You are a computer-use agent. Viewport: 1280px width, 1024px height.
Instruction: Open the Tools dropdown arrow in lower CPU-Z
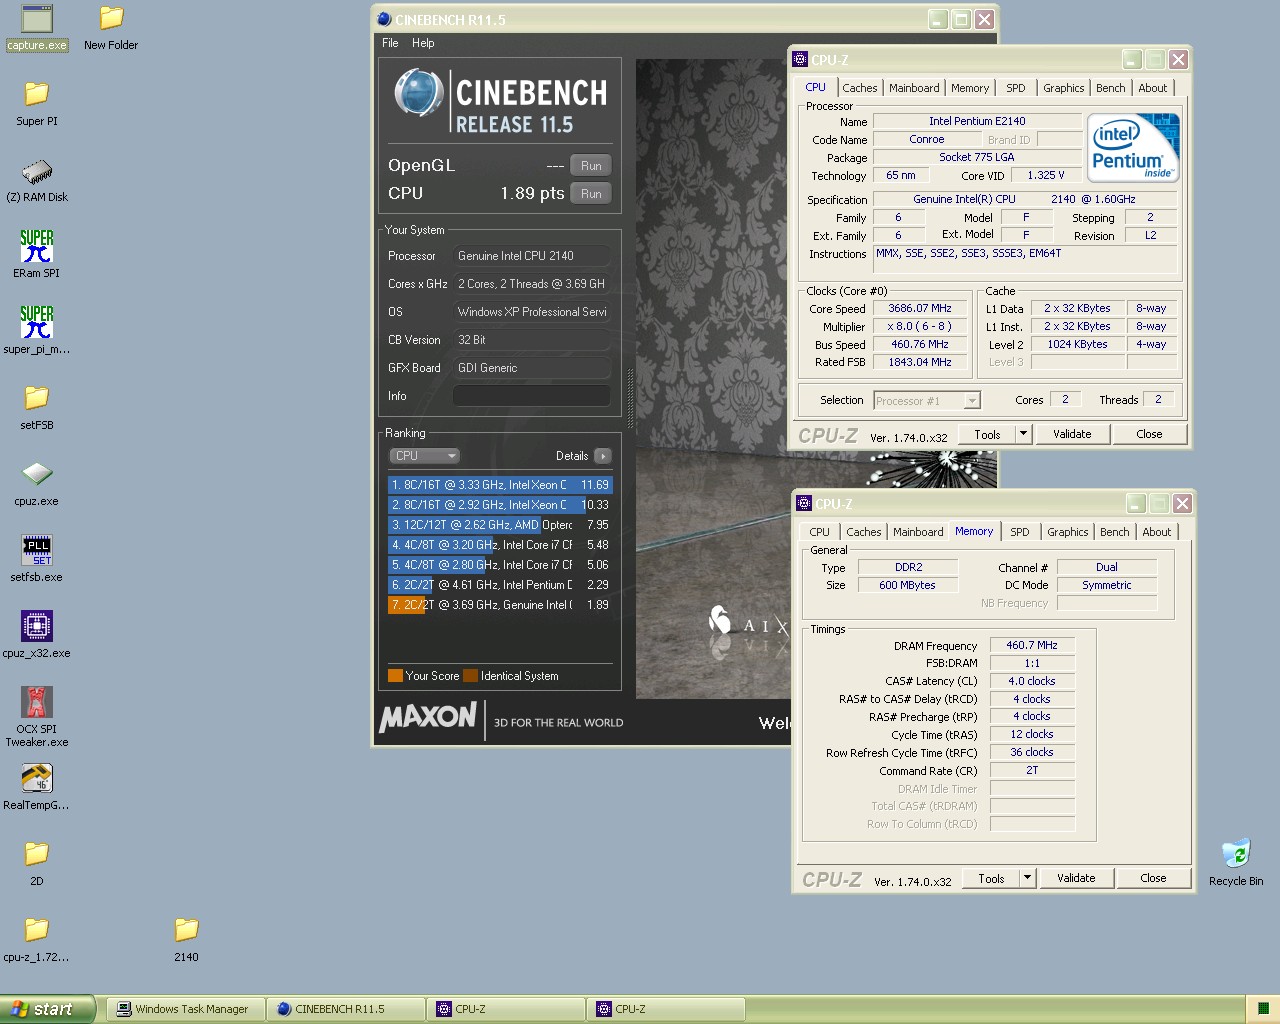pyautogui.click(x=1027, y=878)
